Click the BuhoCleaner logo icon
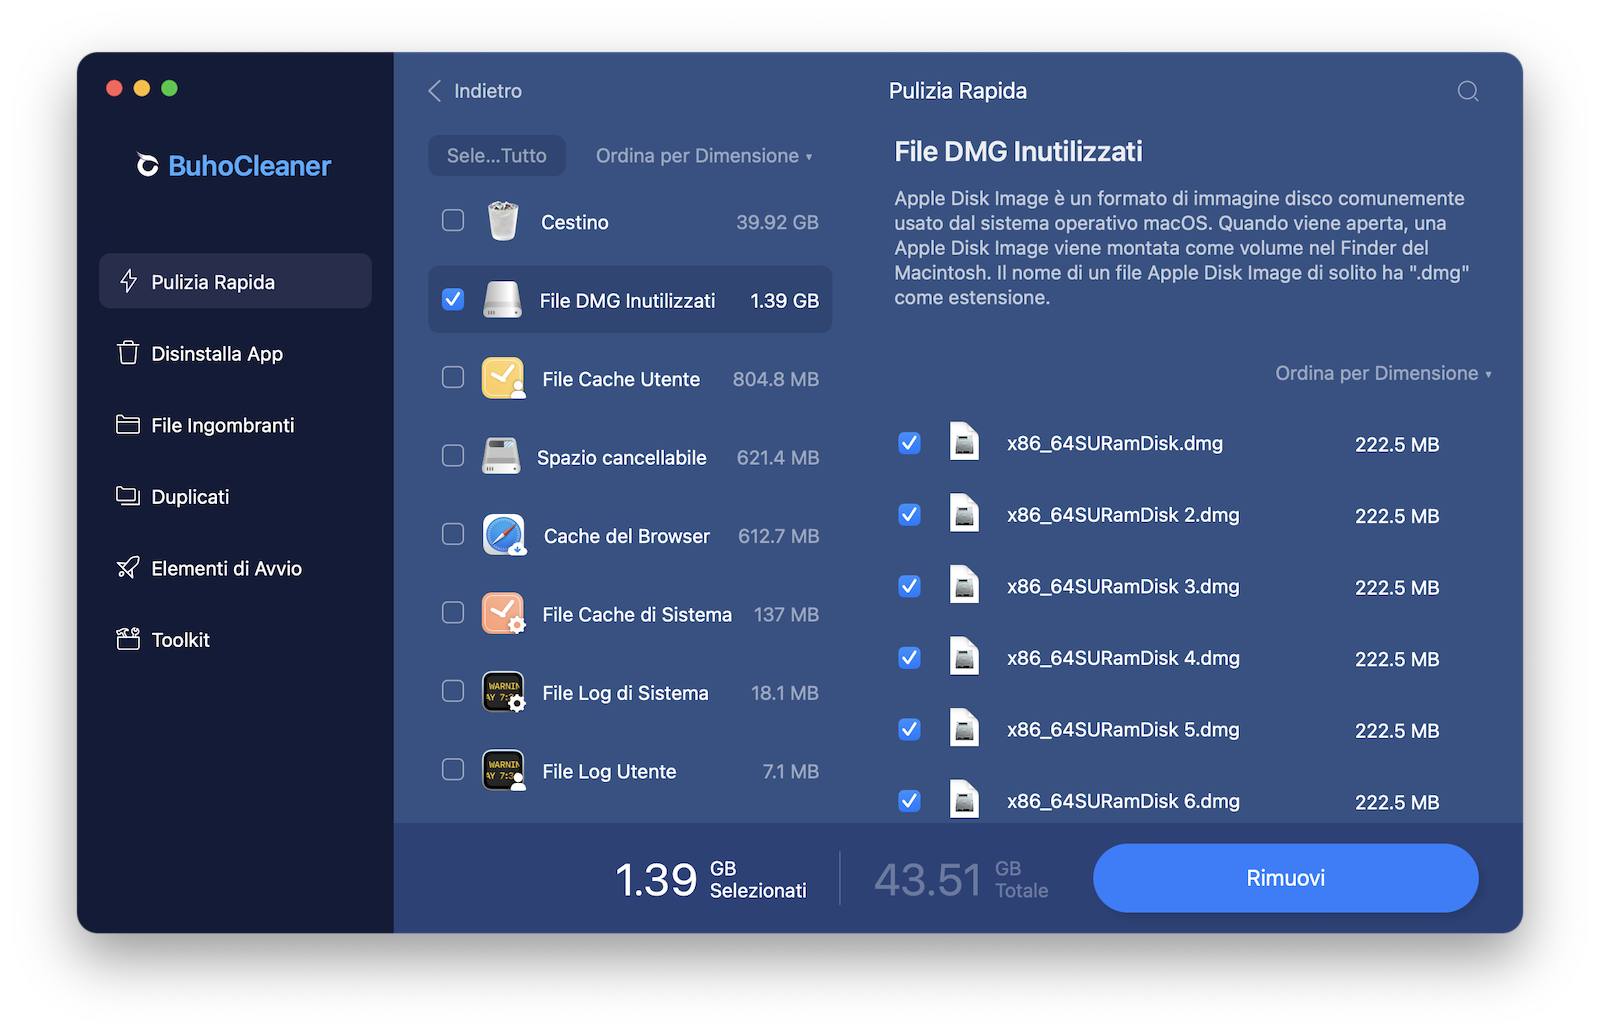The height and width of the screenshot is (1035, 1600). (147, 165)
